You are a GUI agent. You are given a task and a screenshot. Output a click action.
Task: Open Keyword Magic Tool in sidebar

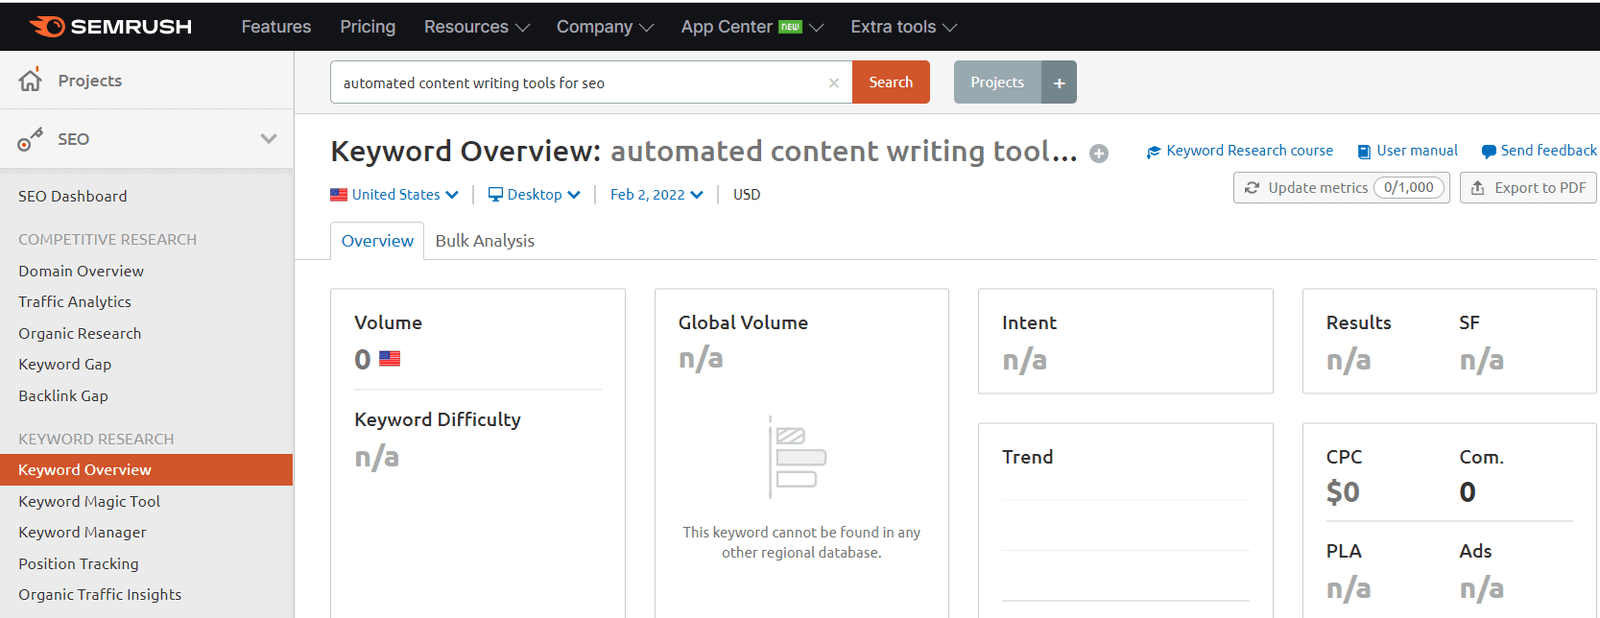coord(89,502)
